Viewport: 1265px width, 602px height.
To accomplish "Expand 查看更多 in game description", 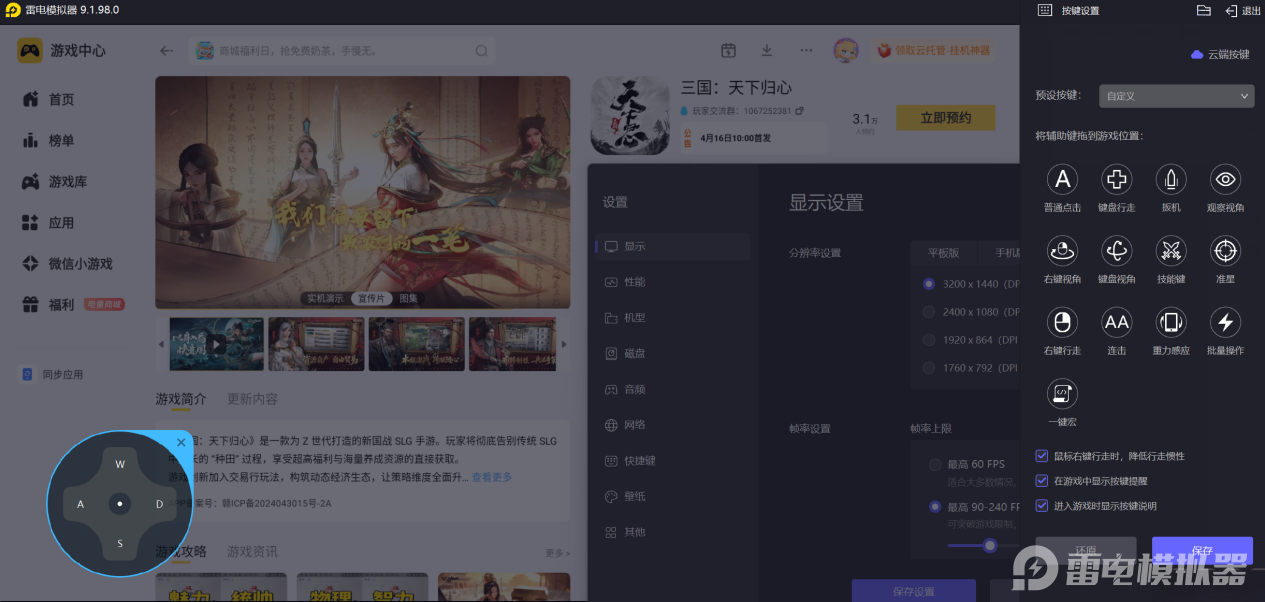I will click(x=492, y=478).
